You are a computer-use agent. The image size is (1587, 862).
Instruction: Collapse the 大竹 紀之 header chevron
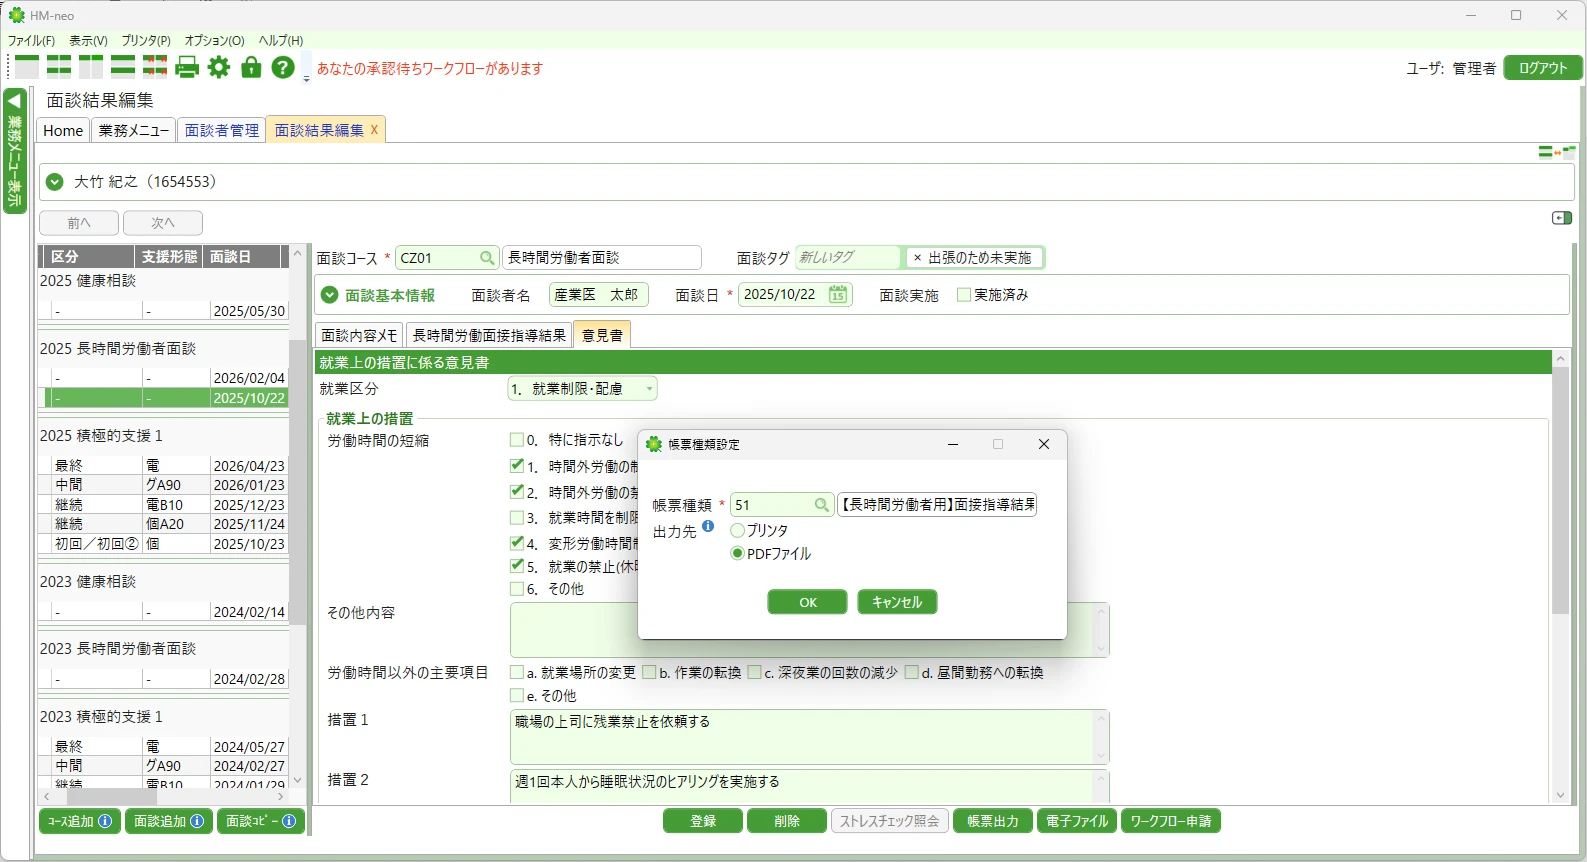coord(55,182)
